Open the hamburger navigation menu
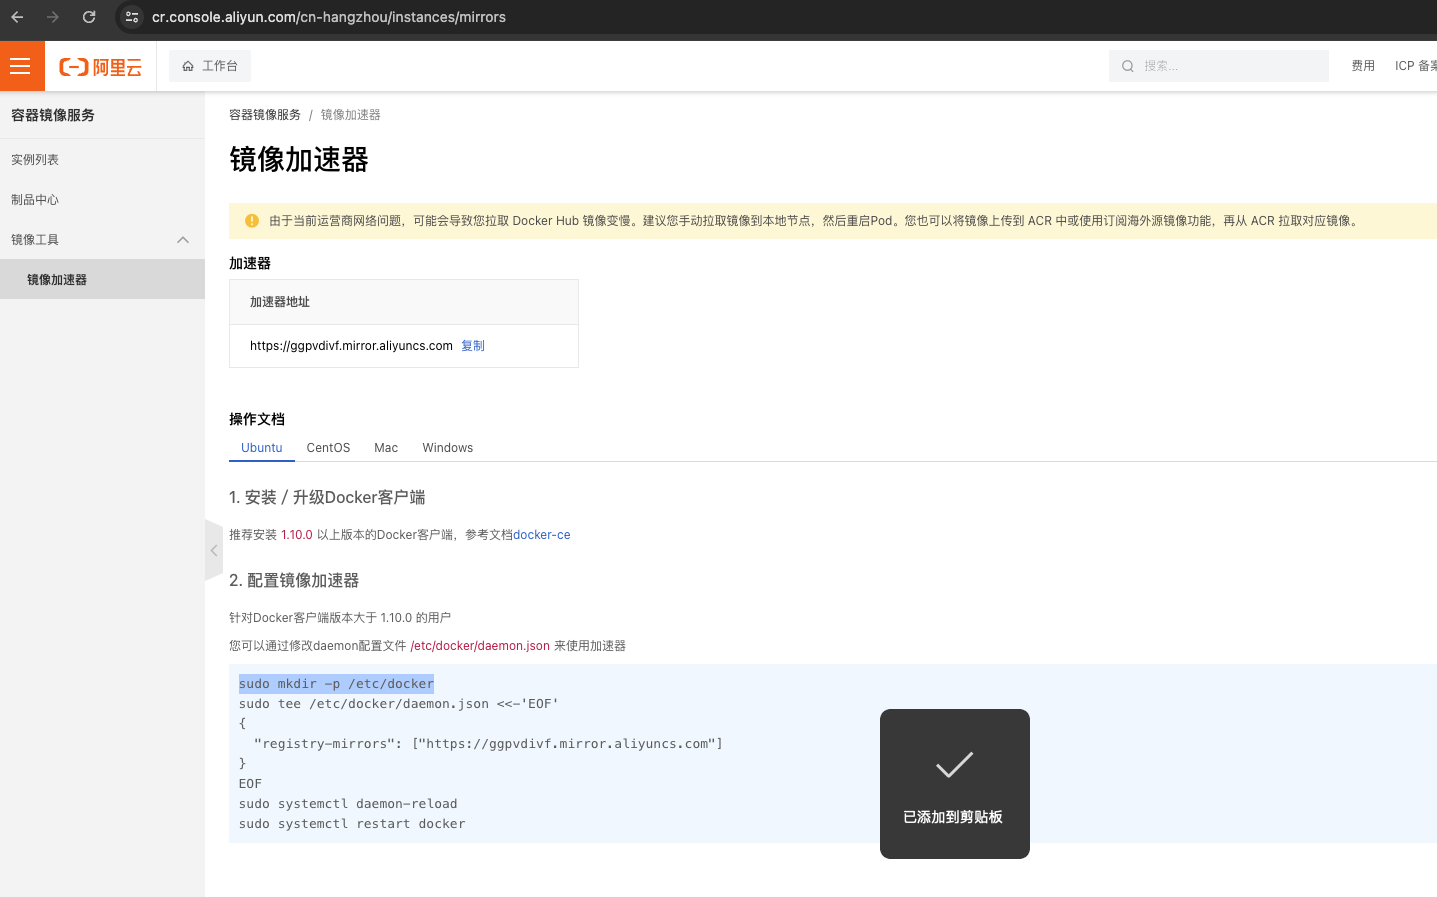The image size is (1437, 897). pyautogui.click(x=22, y=66)
